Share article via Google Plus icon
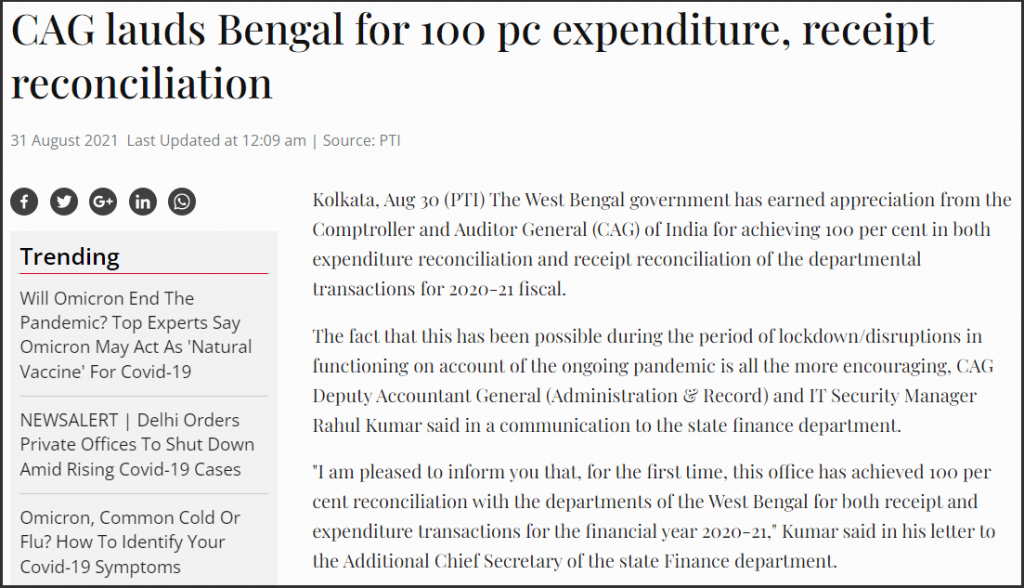The height and width of the screenshot is (588, 1024). pos(103,201)
